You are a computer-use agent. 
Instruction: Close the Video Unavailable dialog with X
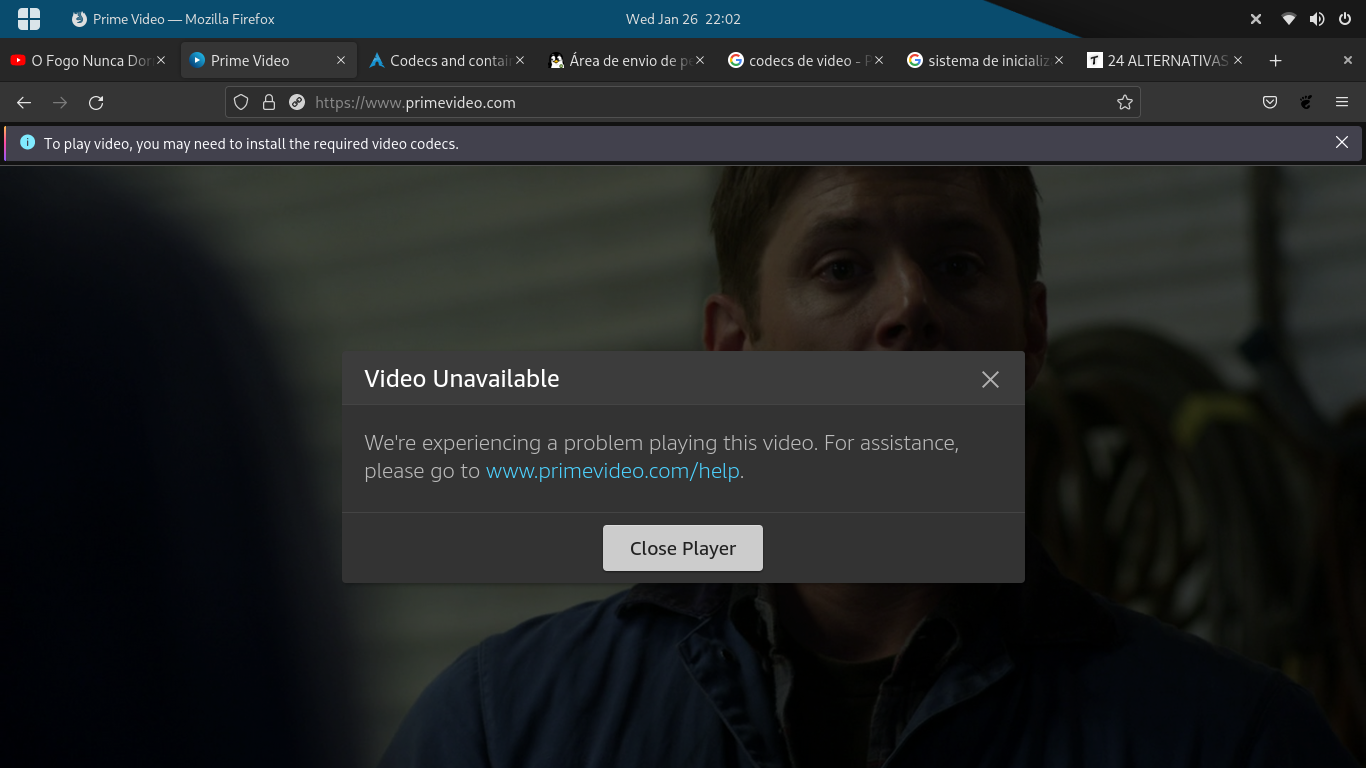point(990,379)
